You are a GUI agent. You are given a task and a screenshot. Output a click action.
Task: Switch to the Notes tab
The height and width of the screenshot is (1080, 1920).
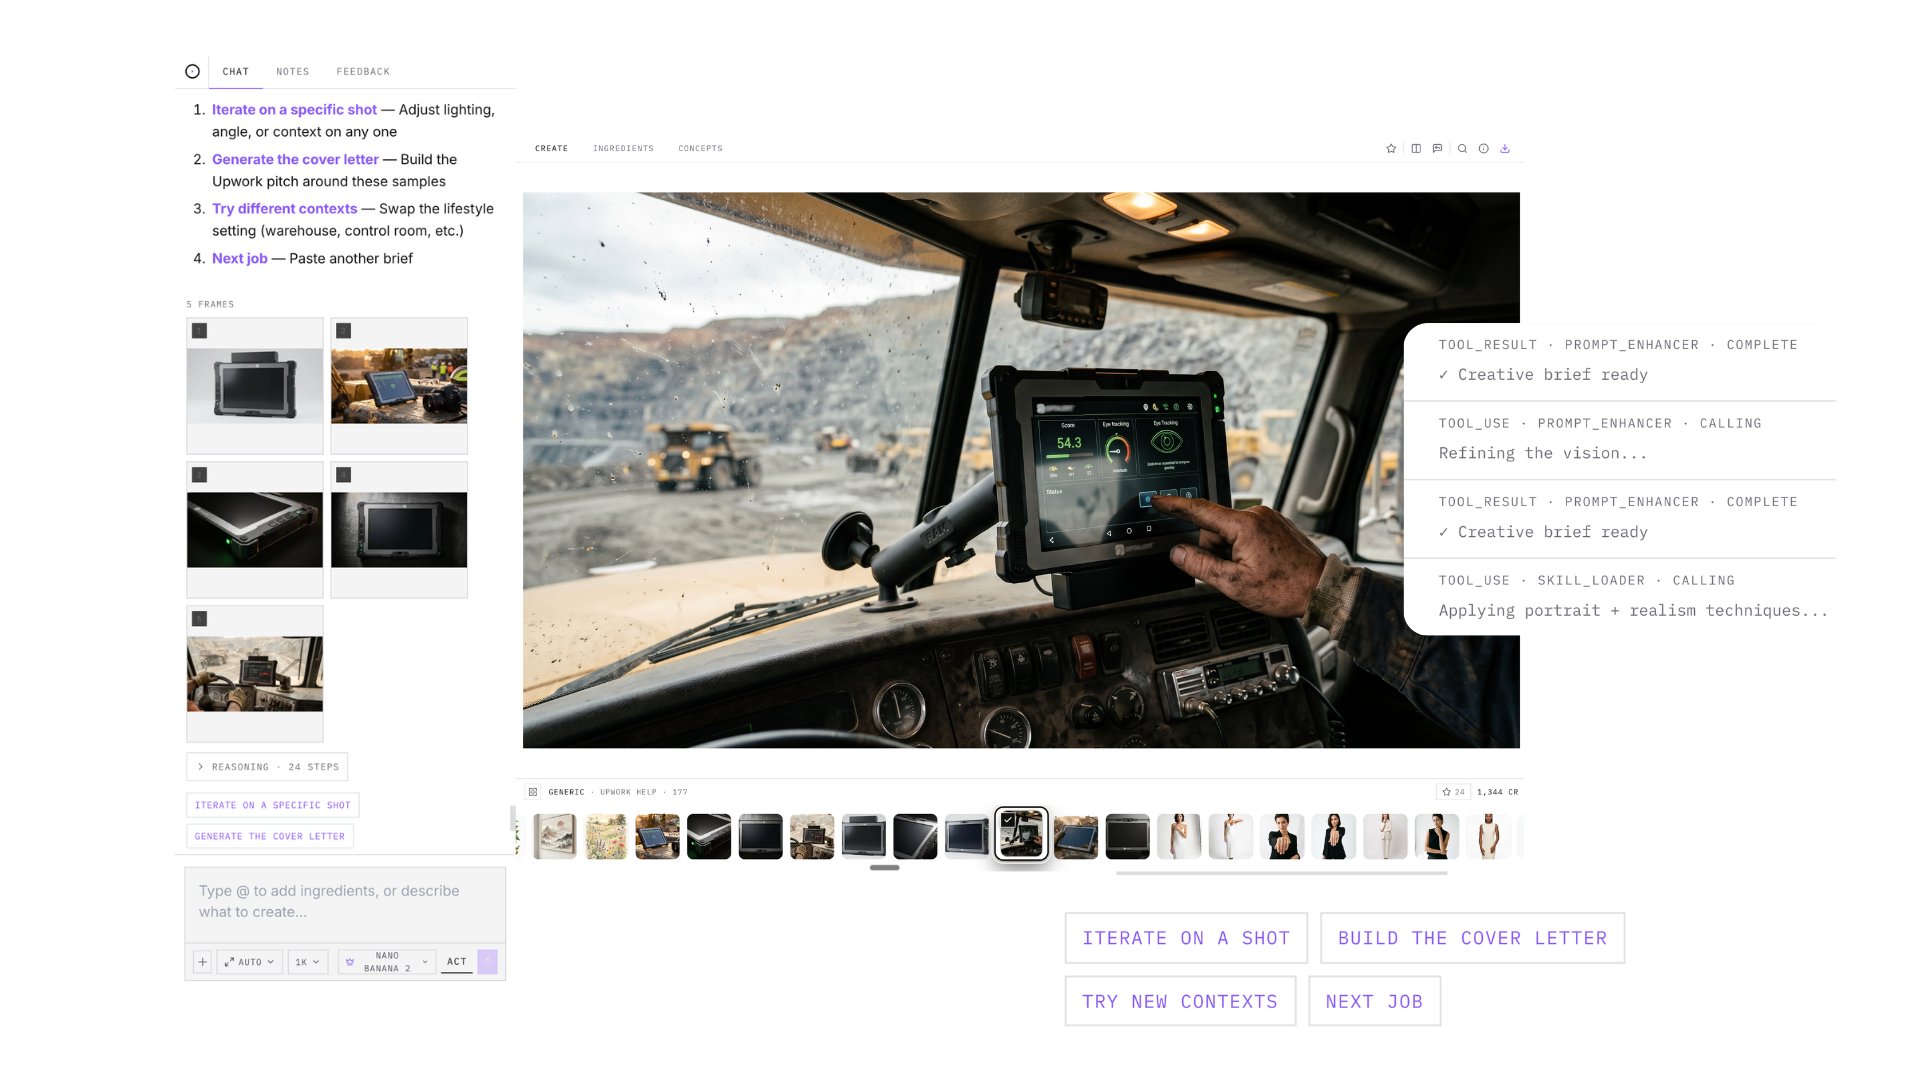(293, 72)
